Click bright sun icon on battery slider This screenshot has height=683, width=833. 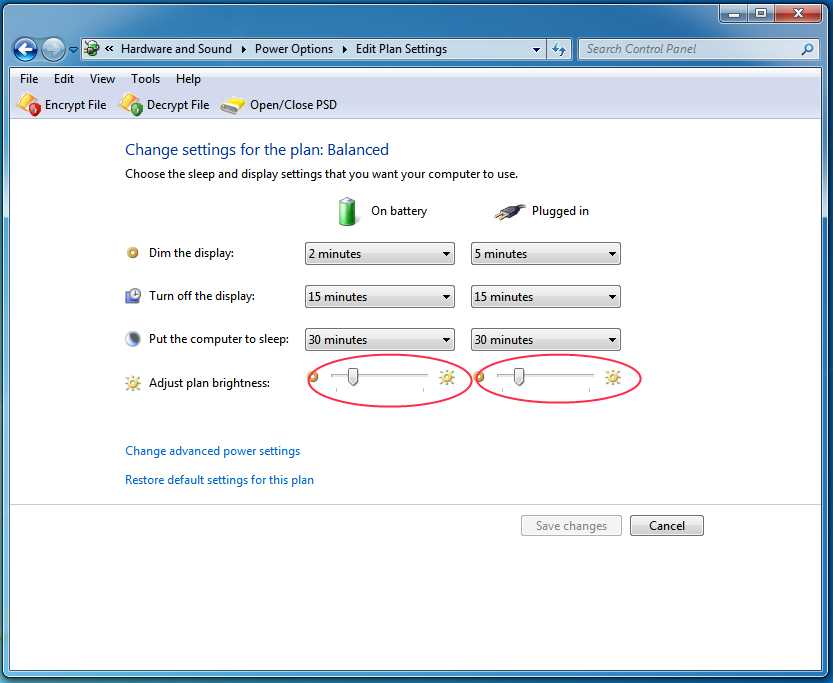pos(447,377)
